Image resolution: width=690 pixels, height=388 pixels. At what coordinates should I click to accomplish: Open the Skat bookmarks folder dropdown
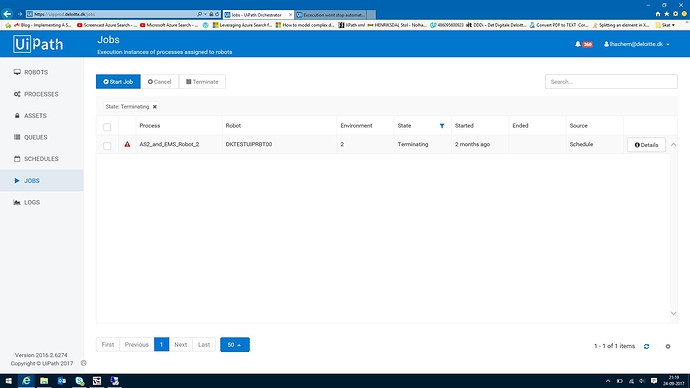point(665,25)
